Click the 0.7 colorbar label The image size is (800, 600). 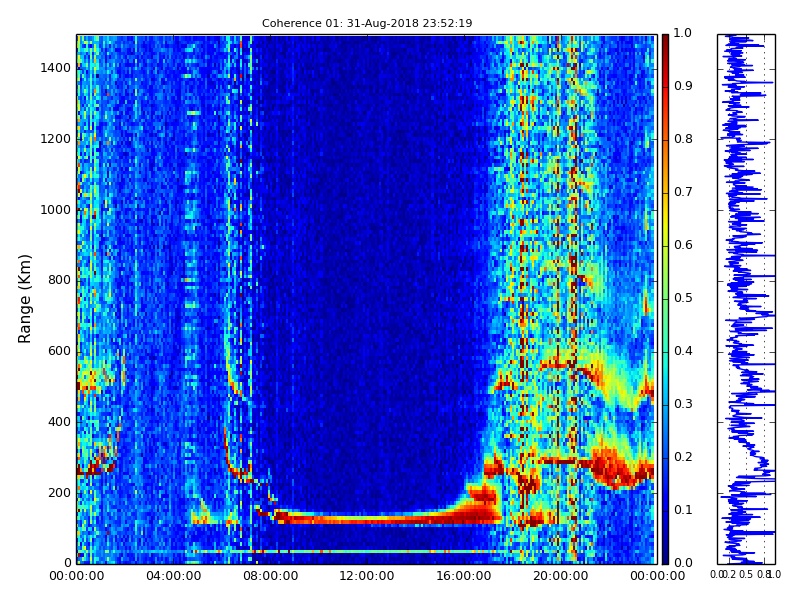[x=683, y=192]
